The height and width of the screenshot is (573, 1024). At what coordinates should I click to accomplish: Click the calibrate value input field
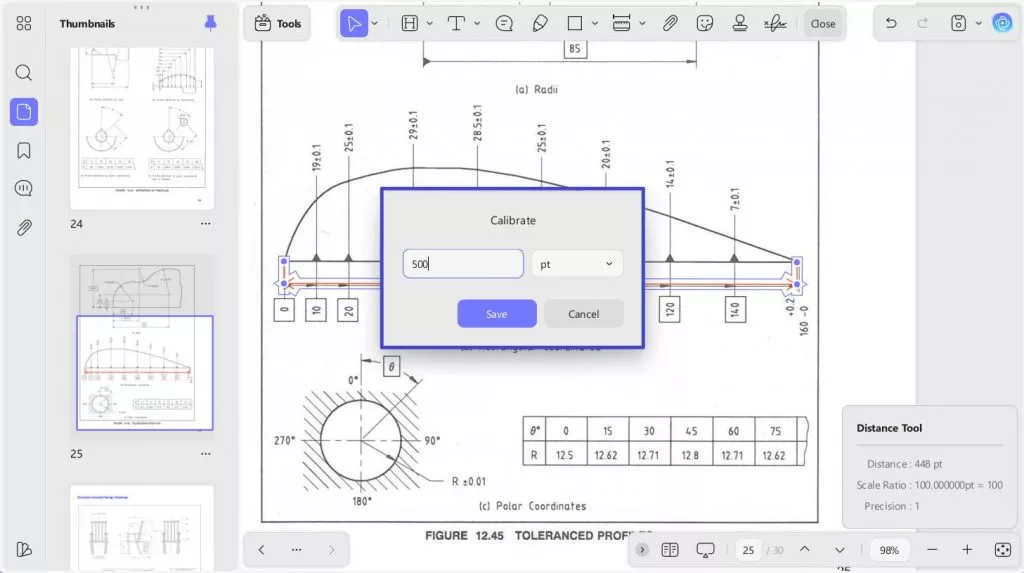463,264
